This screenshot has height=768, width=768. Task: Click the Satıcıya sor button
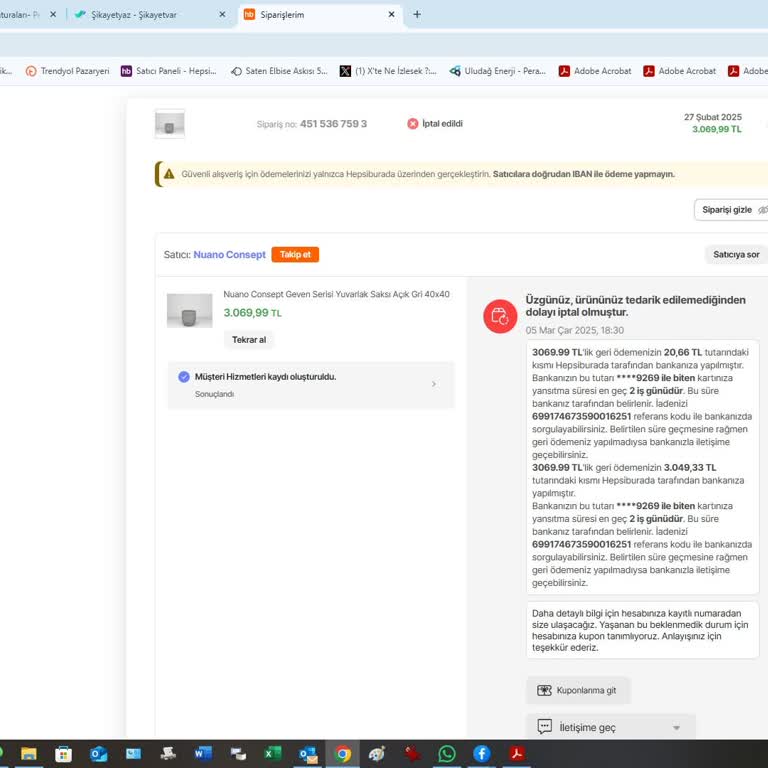click(x=736, y=255)
